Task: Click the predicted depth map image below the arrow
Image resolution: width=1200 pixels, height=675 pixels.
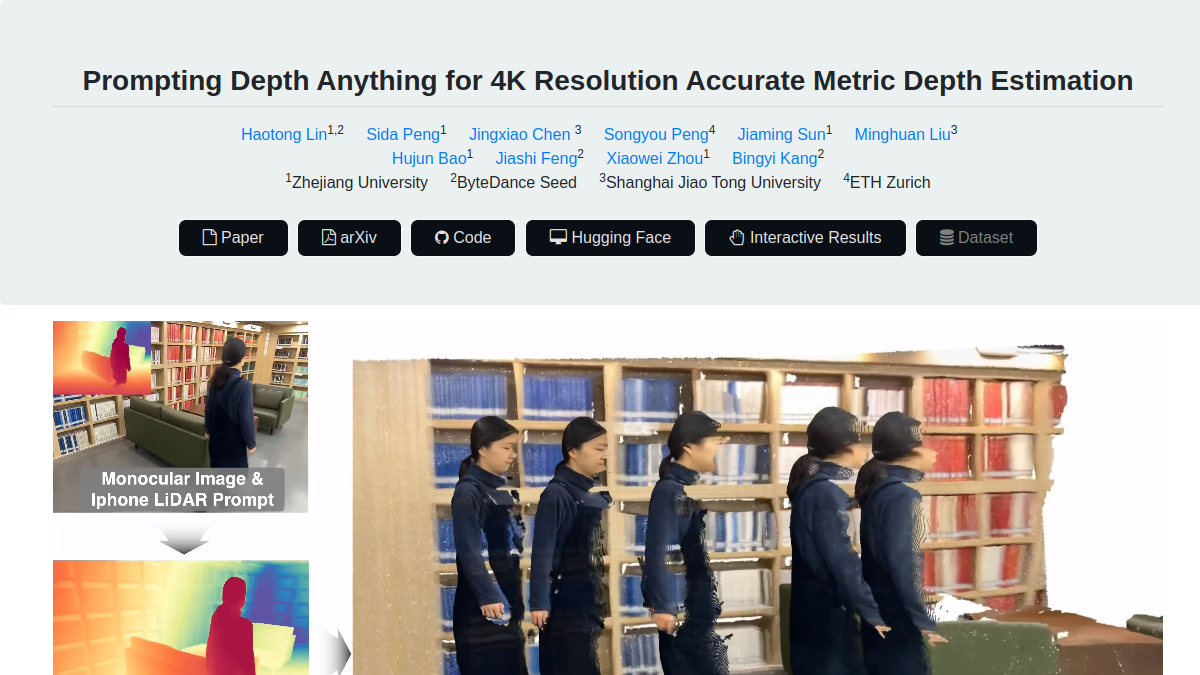Action: 181,617
